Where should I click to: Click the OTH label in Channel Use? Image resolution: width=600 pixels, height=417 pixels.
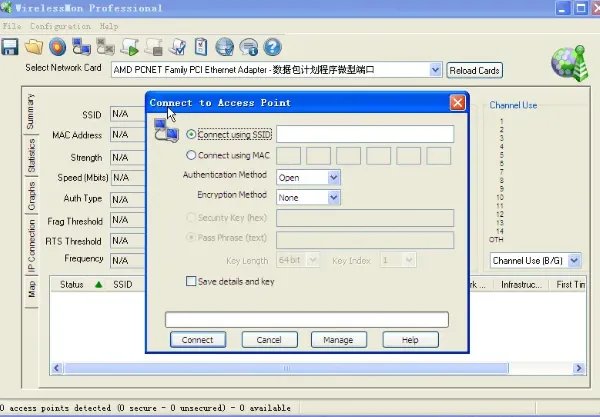coord(496,239)
